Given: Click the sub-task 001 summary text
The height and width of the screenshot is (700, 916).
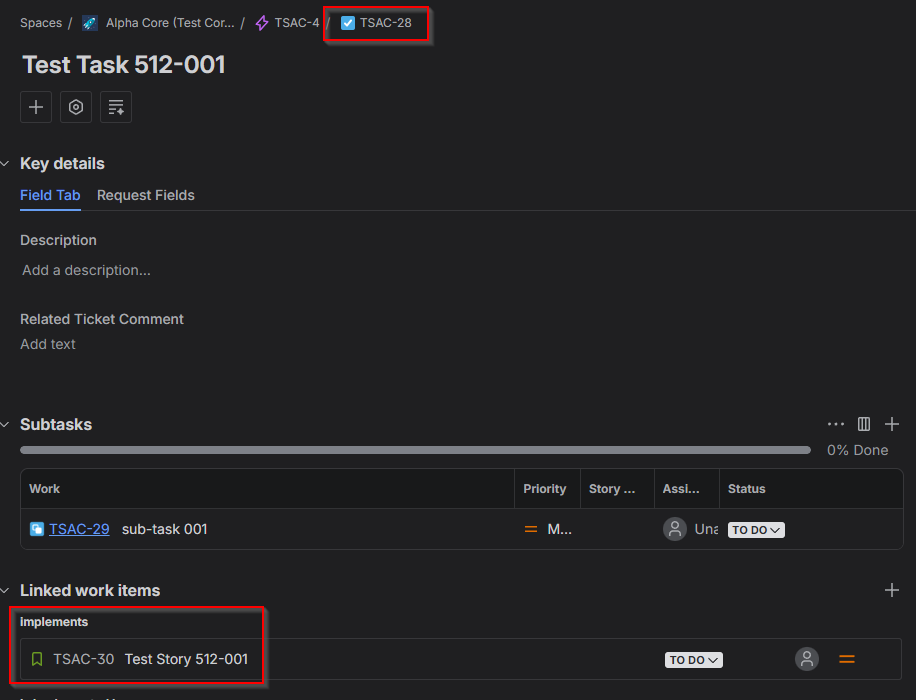Looking at the screenshot, I should 165,529.
